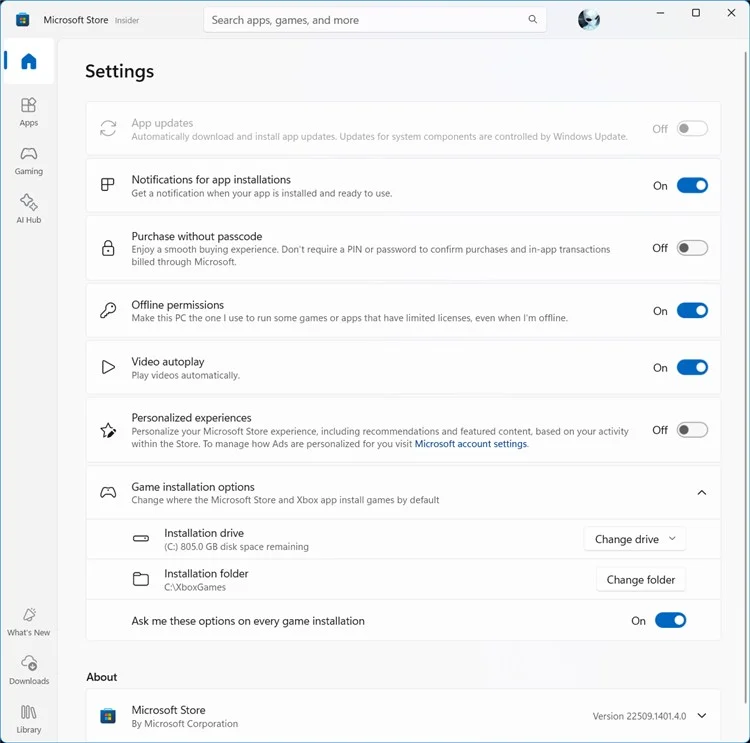Click the Installation drive label

click(x=204, y=533)
